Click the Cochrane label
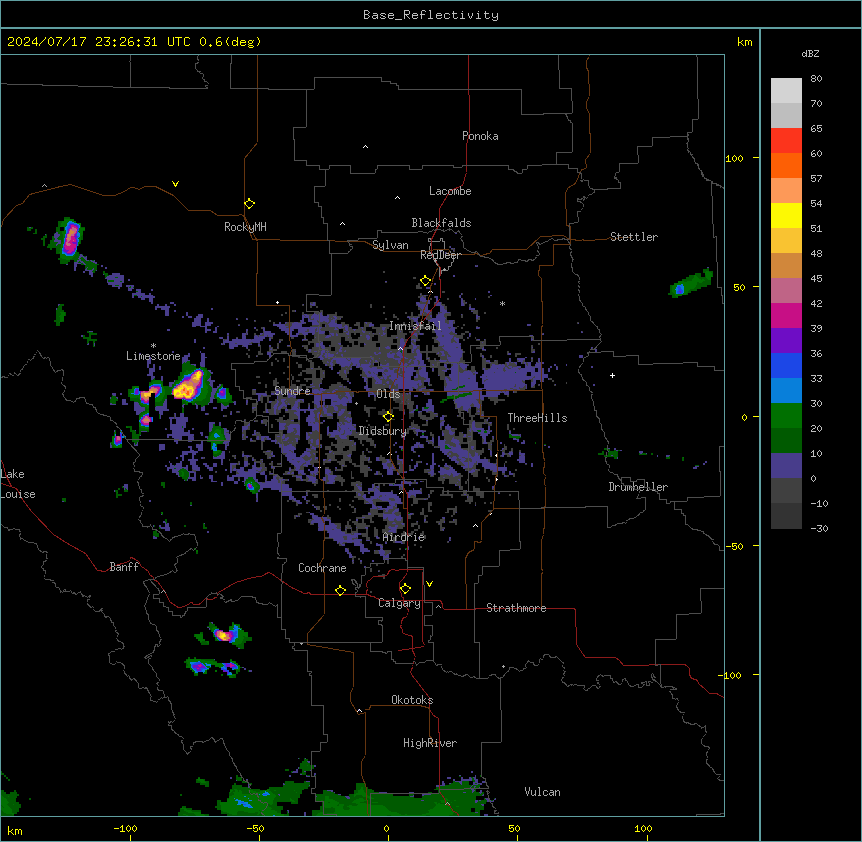This screenshot has width=862, height=842. (323, 568)
